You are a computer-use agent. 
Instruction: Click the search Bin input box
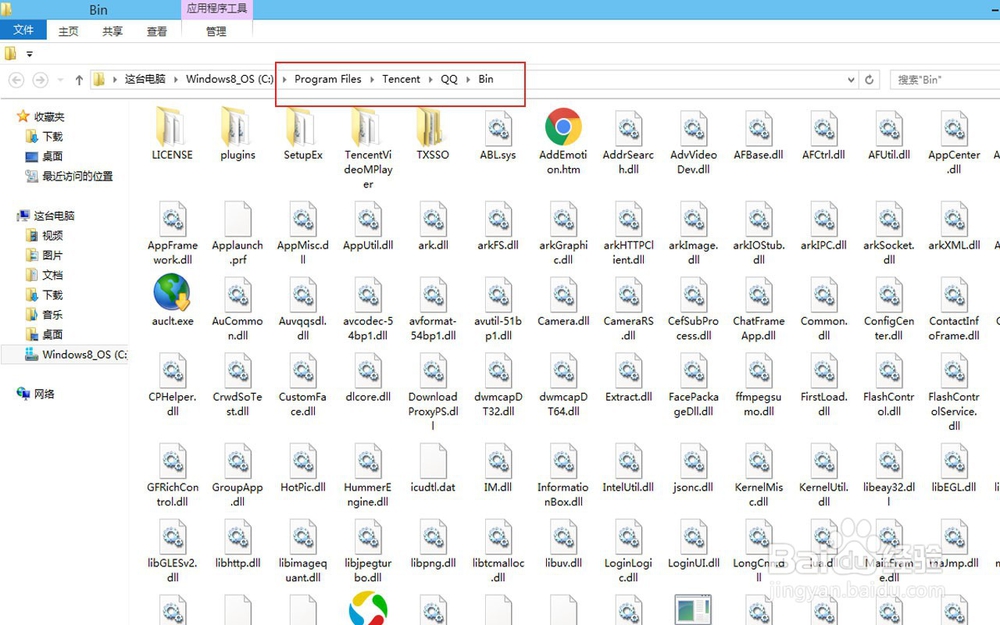click(x=945, y=80)
